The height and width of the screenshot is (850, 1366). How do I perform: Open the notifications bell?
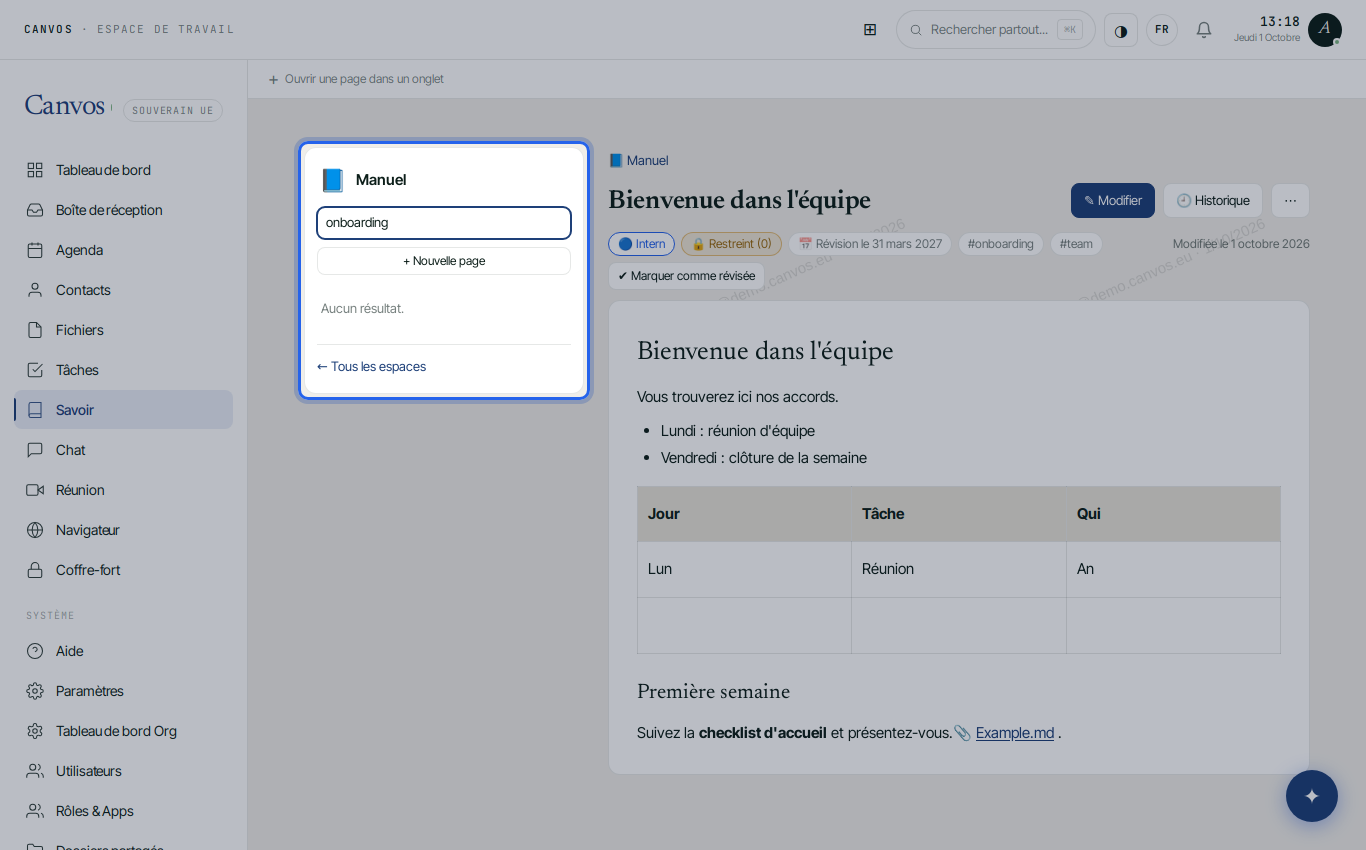click(x=1204, y=30)
